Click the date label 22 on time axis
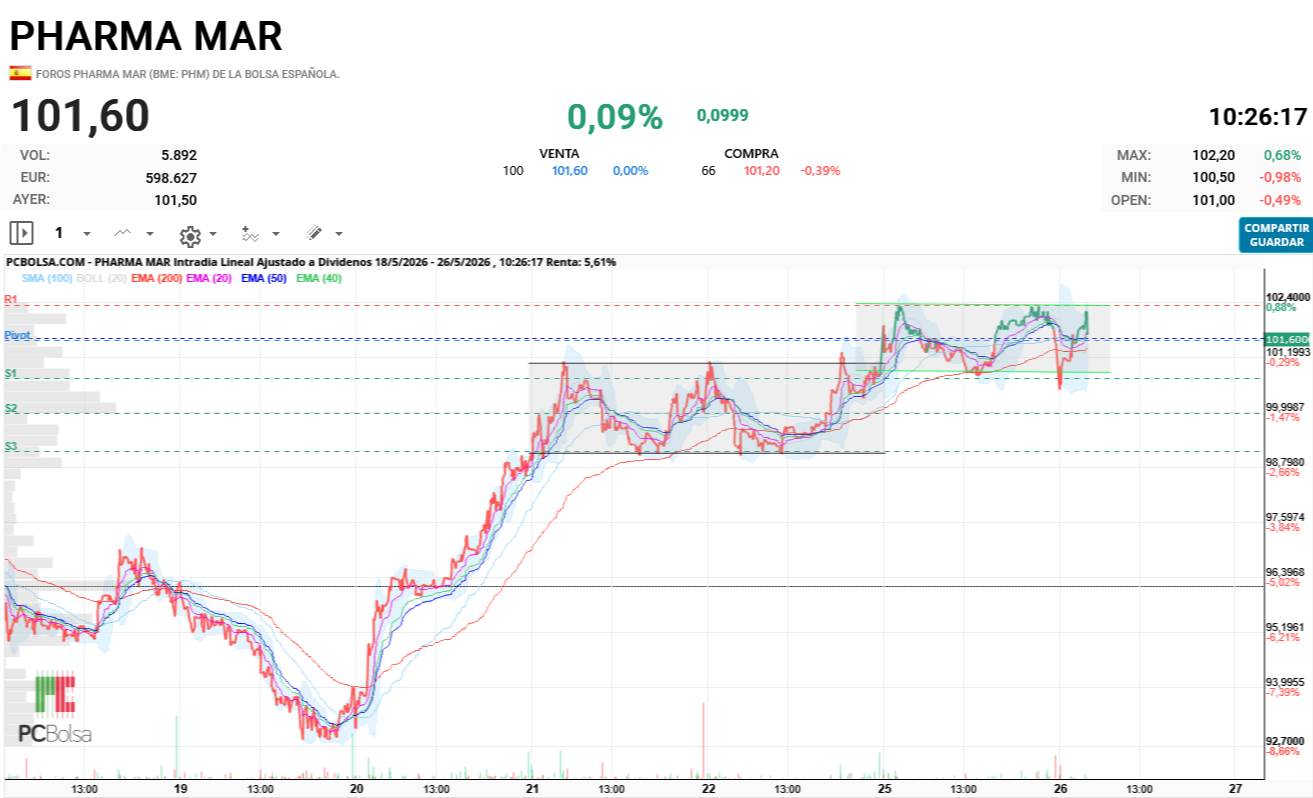The image size is (1313, 798). point(709,788)
